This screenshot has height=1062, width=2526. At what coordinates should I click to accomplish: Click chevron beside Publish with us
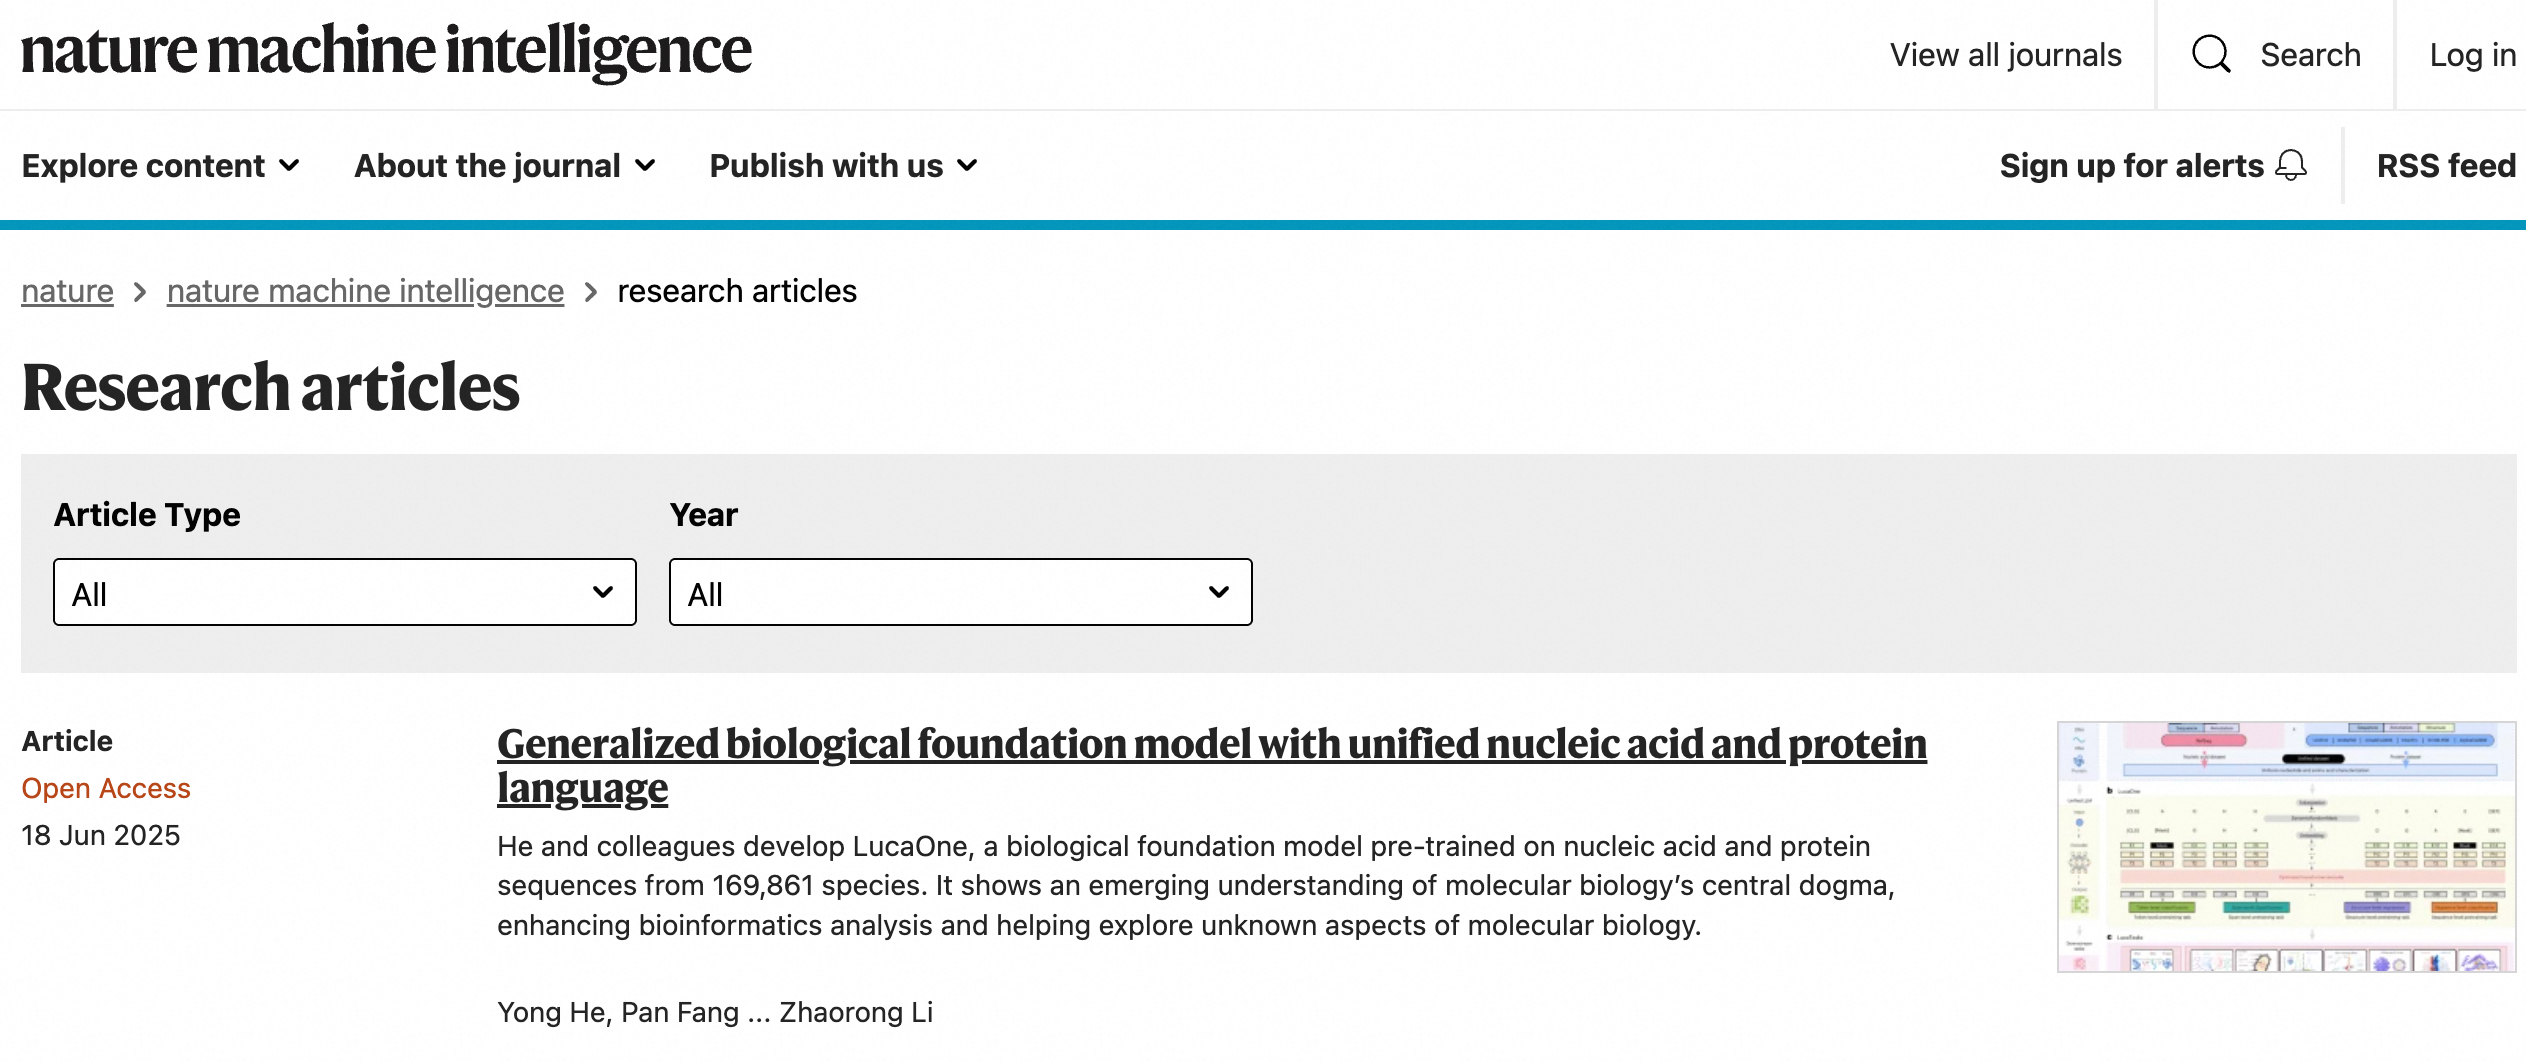(967, 165)
